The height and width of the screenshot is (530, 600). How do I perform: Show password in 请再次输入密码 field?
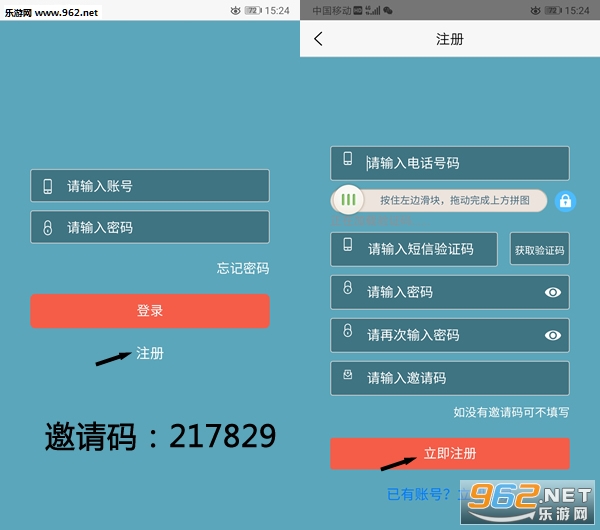[x=553, y=335]
